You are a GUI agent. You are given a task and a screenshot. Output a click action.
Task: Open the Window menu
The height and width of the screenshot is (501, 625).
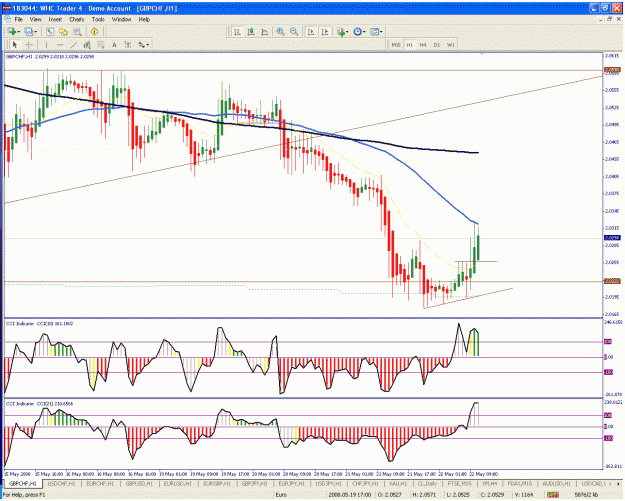(121, 19)
